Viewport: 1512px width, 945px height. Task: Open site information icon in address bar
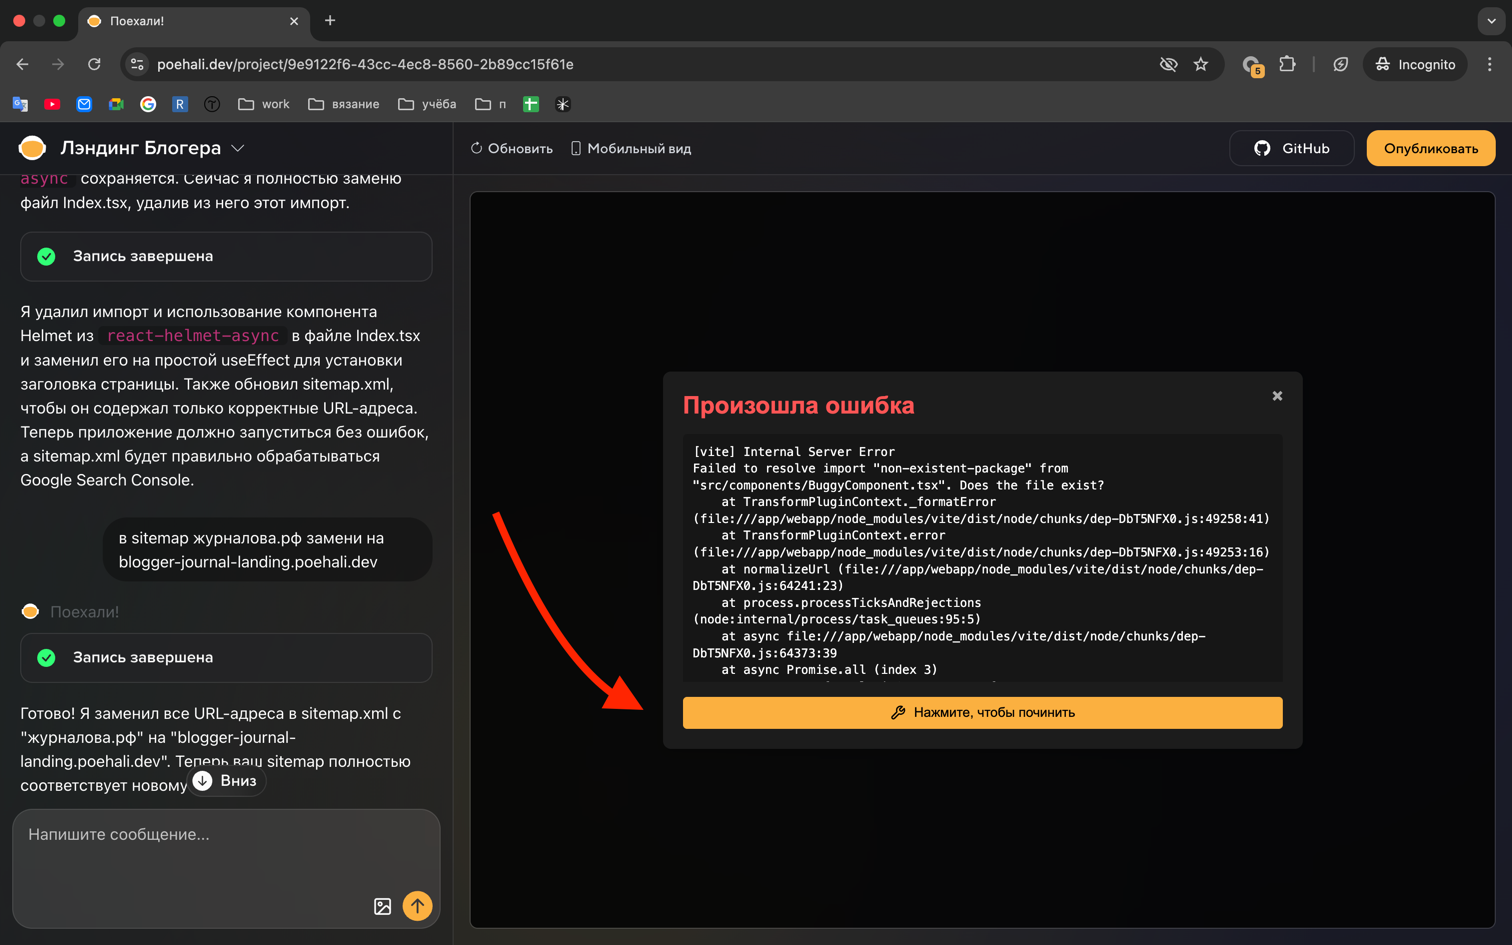[x=138, y=64]
